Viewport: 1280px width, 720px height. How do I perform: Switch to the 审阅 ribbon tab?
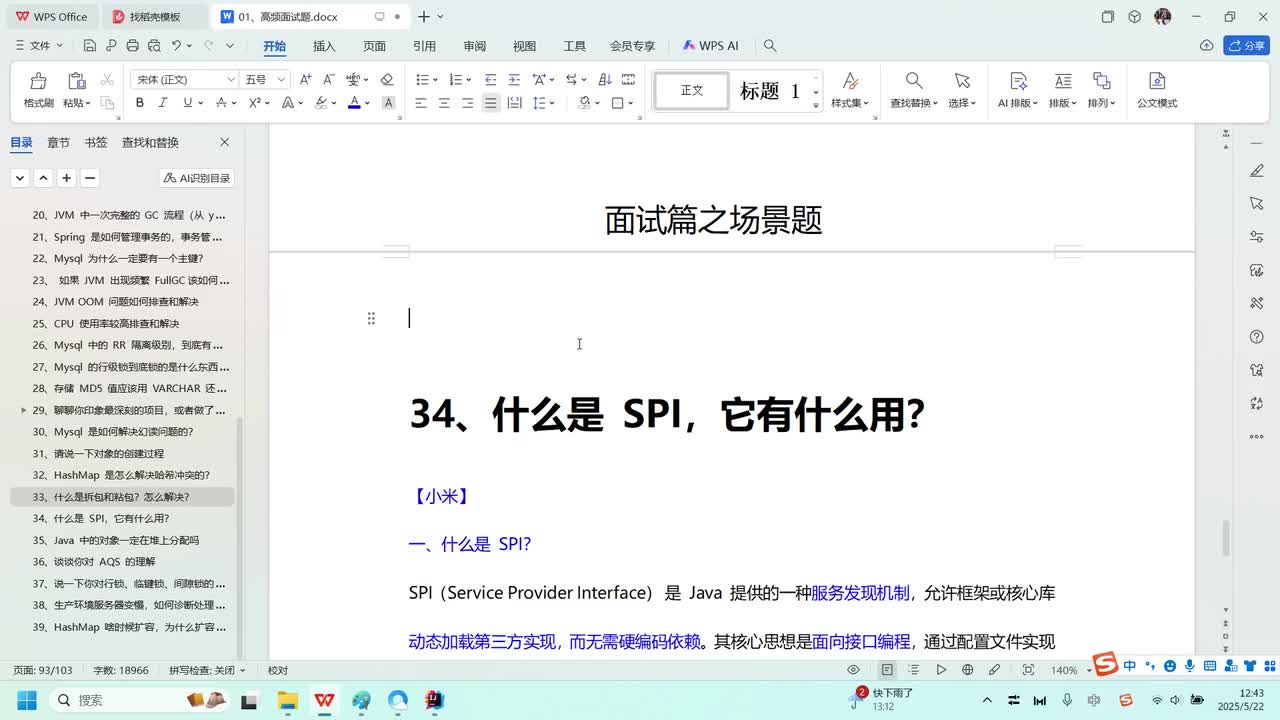pos(474,46)
